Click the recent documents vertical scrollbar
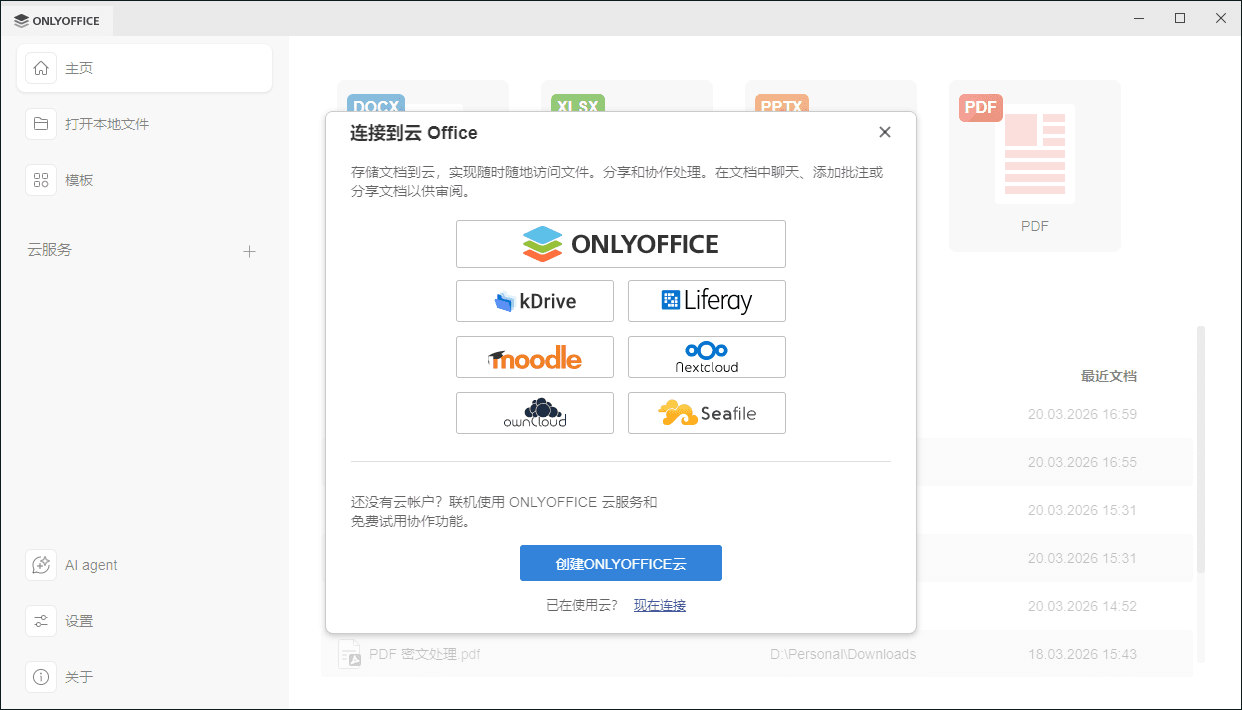1242x710 pixels. point(1201,450)
